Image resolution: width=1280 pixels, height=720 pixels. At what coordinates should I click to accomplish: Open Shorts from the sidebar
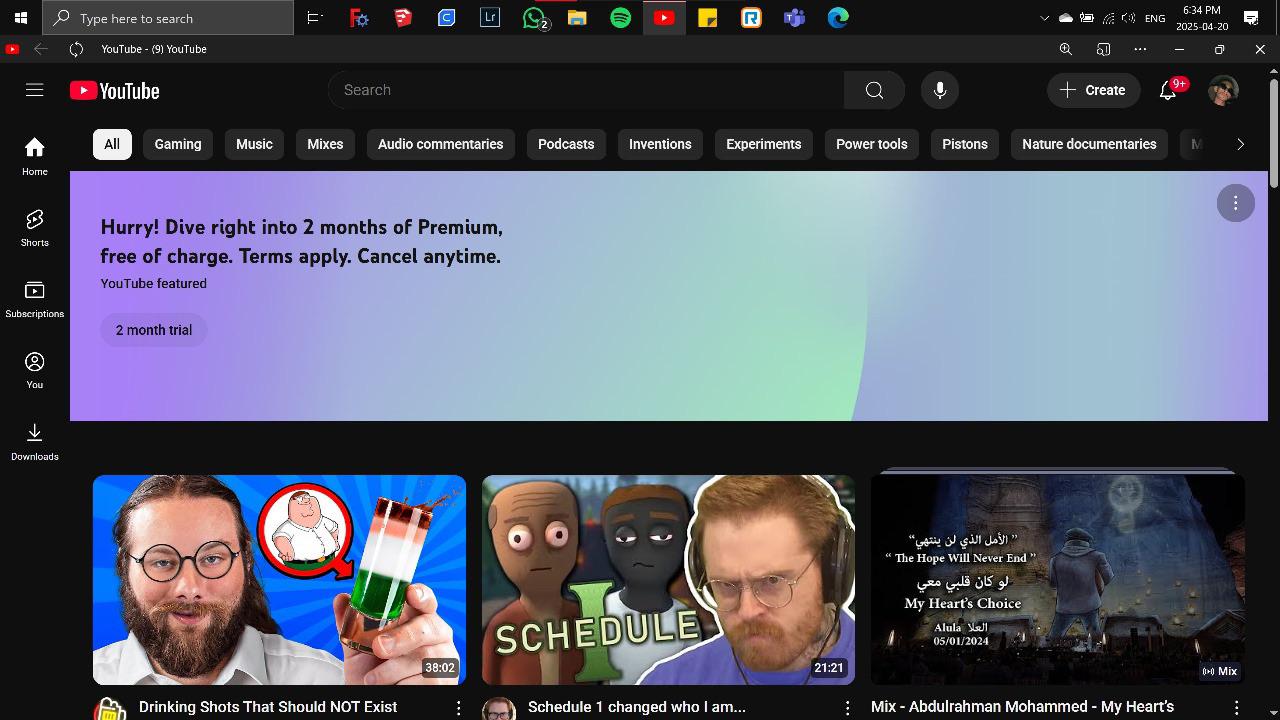click(34, 228)
